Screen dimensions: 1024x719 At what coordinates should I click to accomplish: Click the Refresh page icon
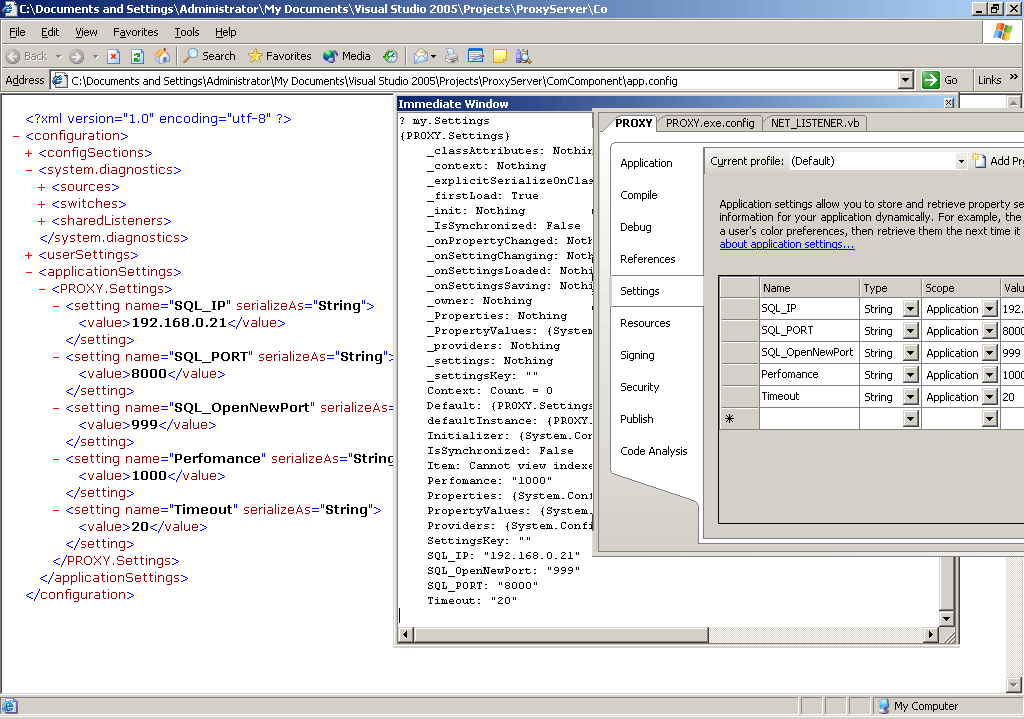coord(137,56)
